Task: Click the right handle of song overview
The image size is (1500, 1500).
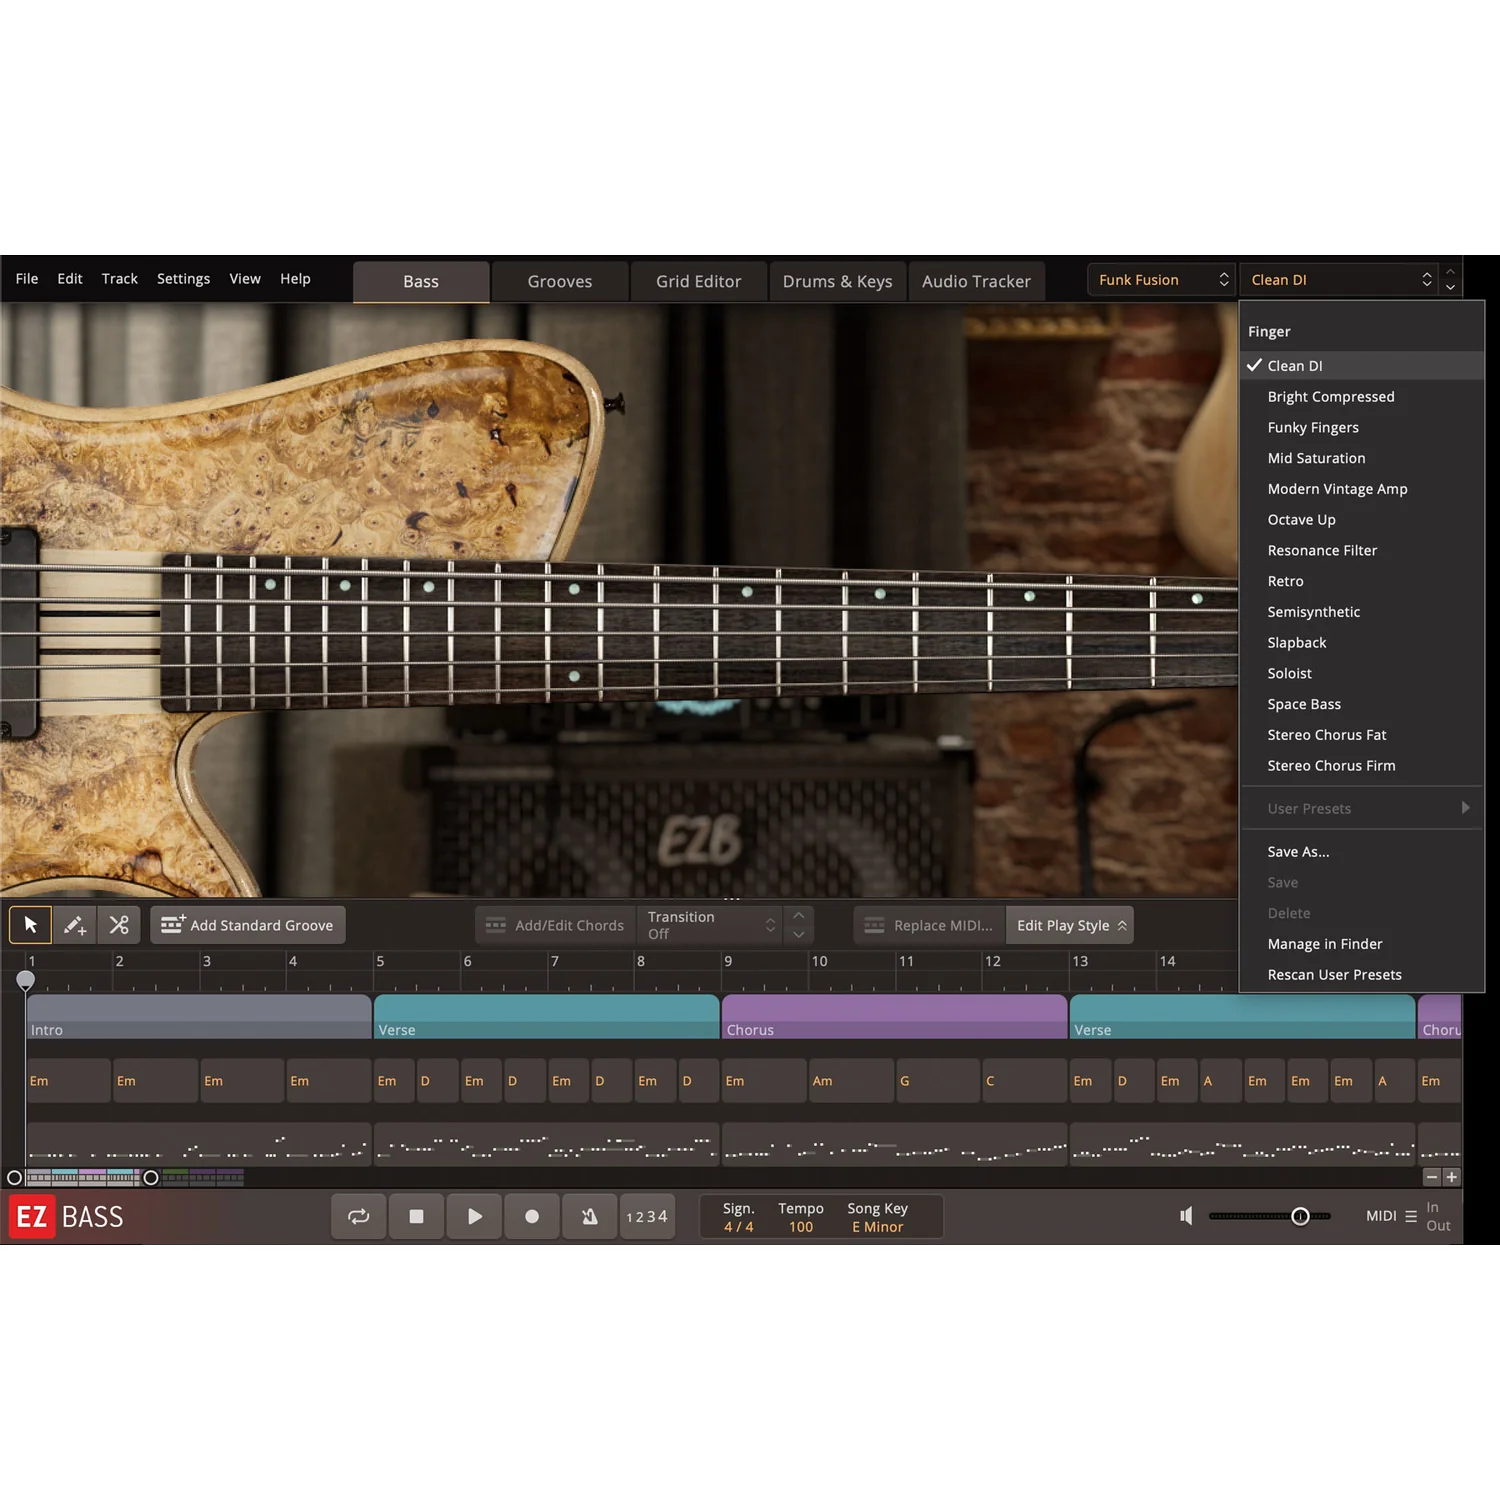Action: tap(151, 1178)
